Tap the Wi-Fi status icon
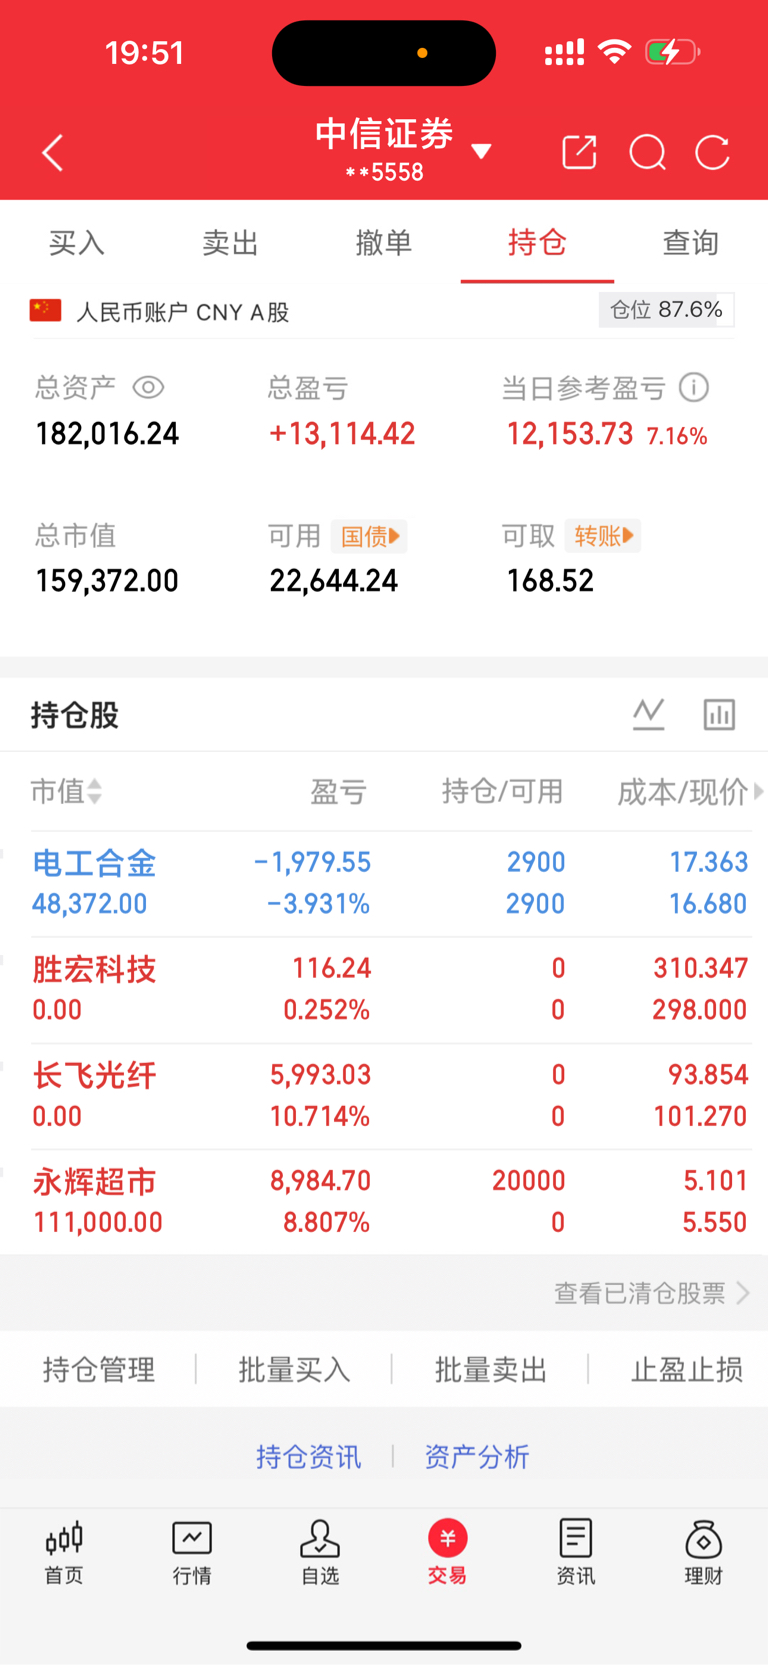The height and width of the screenshot is (1665, 768). tap(614, 51)
